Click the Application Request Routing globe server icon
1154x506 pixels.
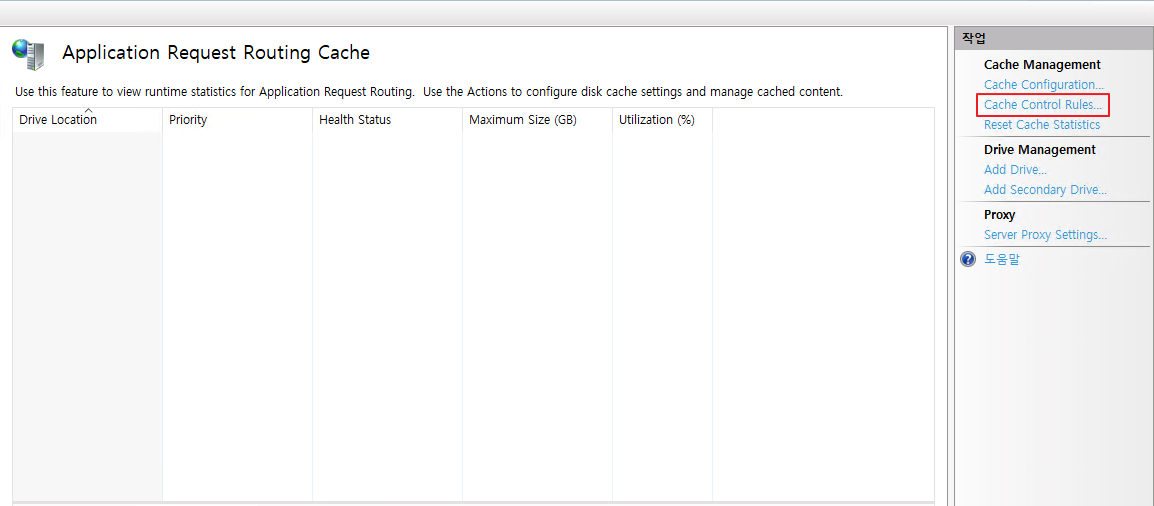click(x=28, y=54)
